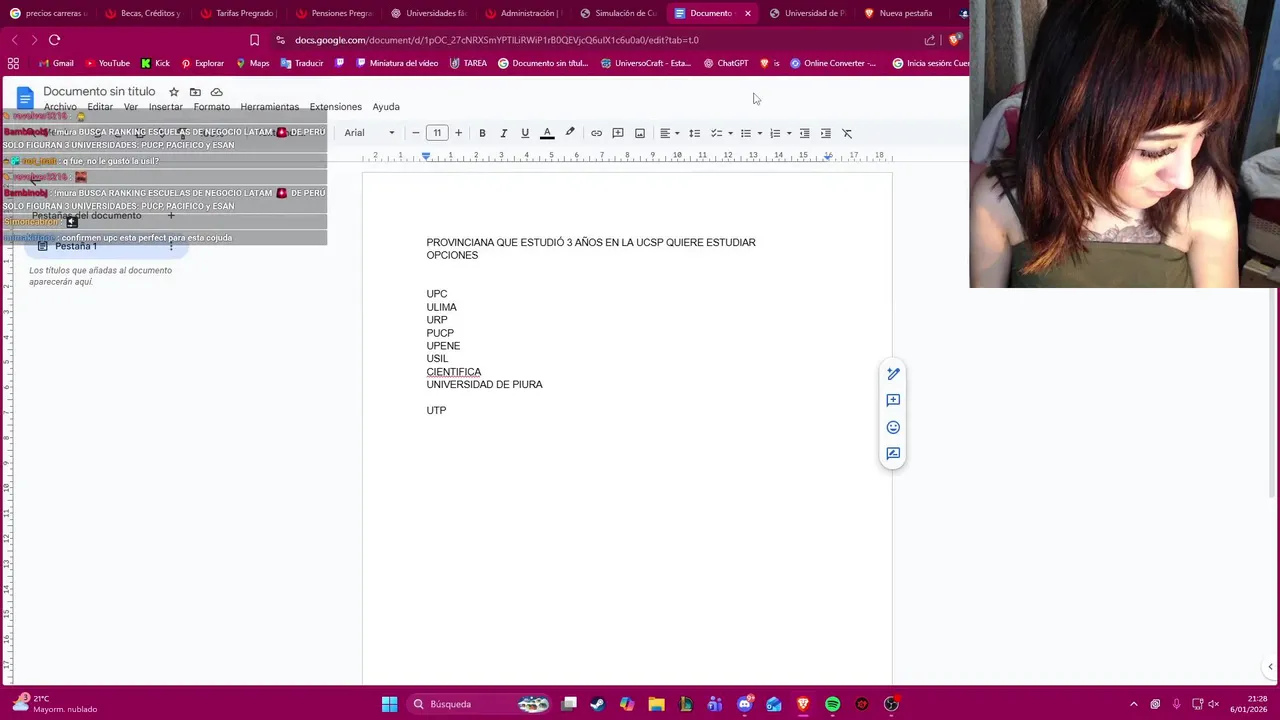
Task: Apply underline with the U button
Action: click(525, 133)
